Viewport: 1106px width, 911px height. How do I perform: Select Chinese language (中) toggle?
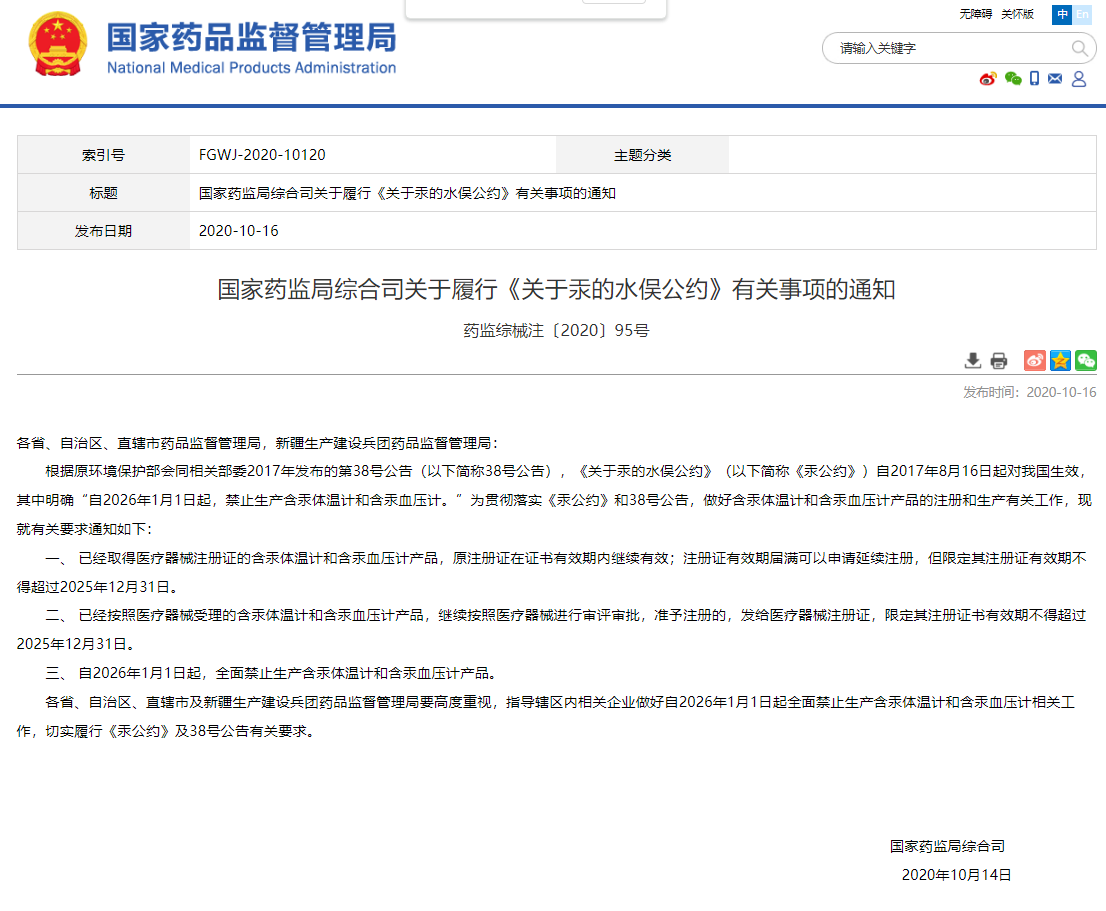tap(1061, 14)
